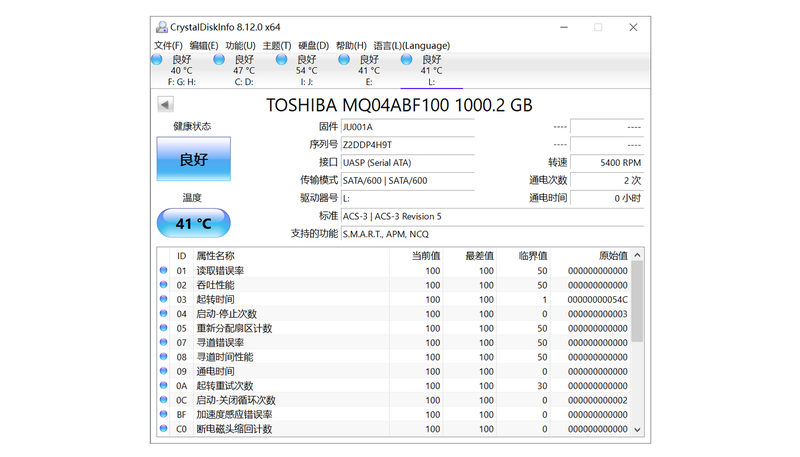The width and height of the screenshot is (800, 457).
Task: Click status dot for attribute 08 寻道时间性能
Action: tap(163, 357)
